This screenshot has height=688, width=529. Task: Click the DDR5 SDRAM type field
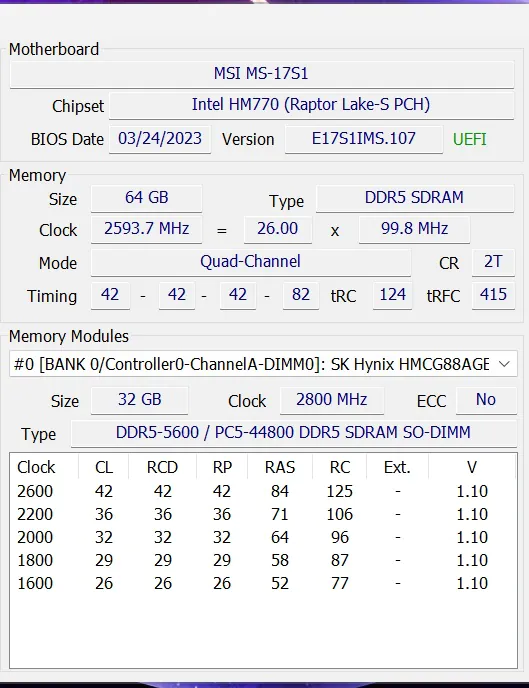pyautogui.click(x=415, y=198)
